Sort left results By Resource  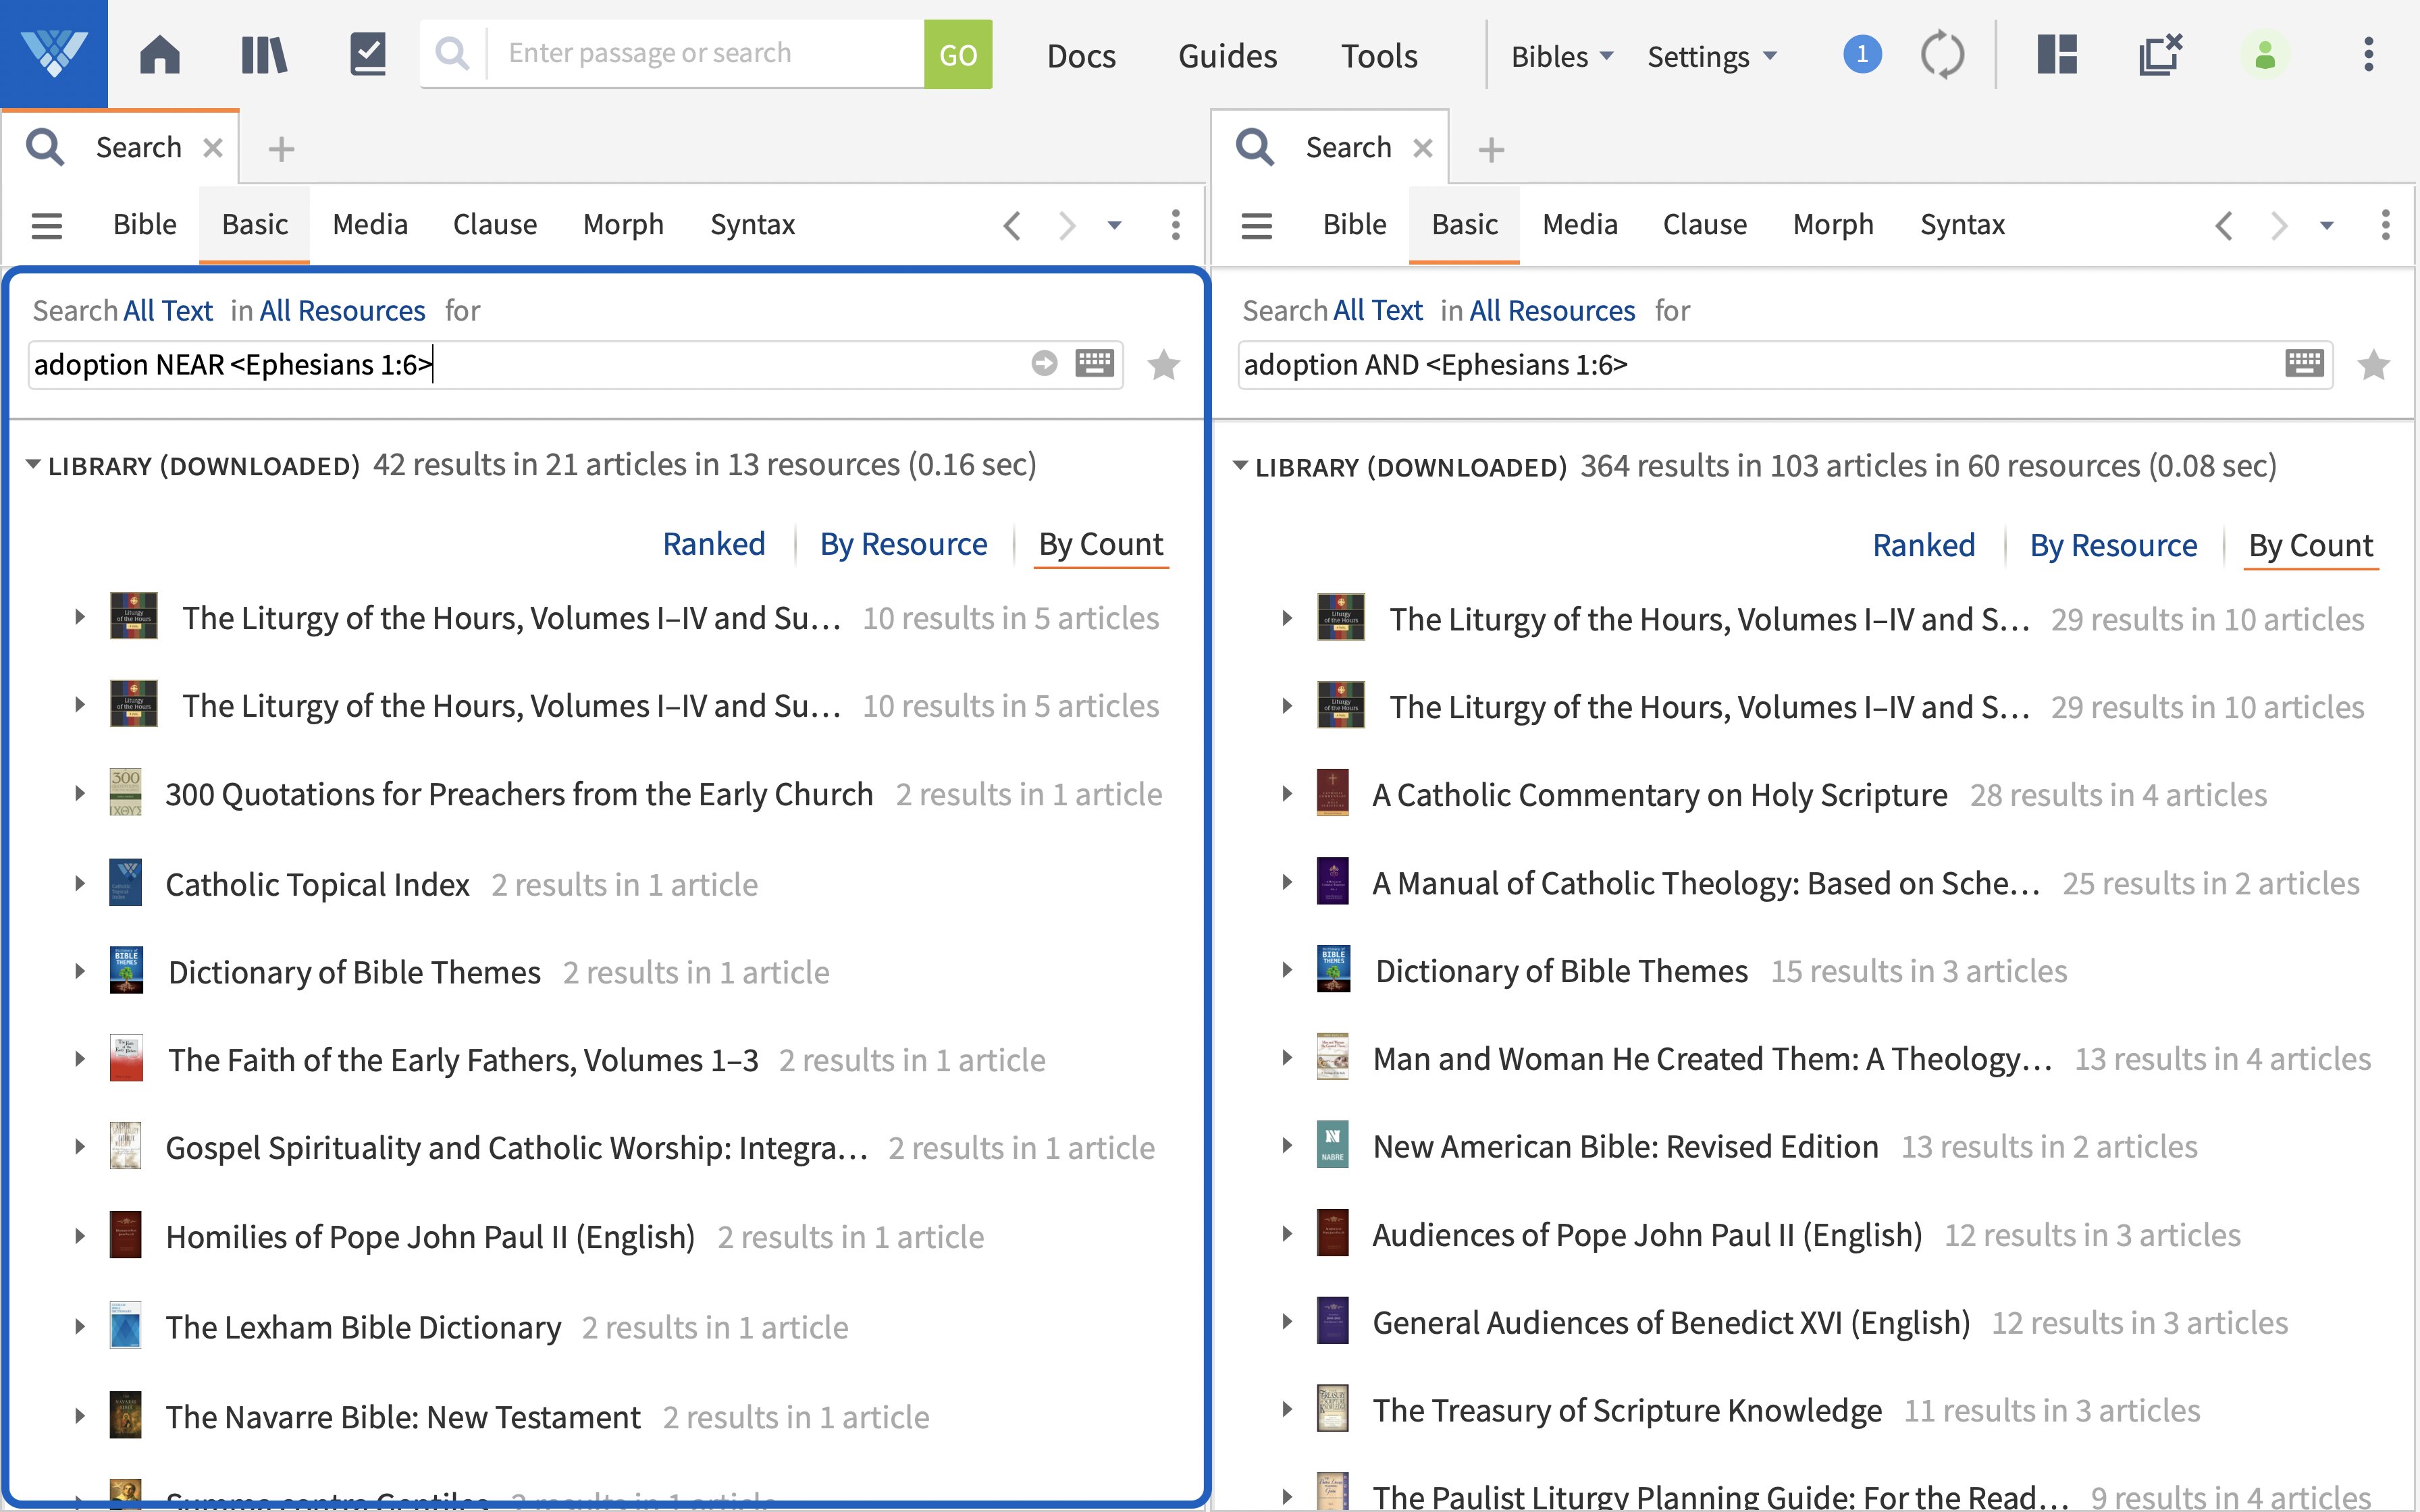[903, 544]
